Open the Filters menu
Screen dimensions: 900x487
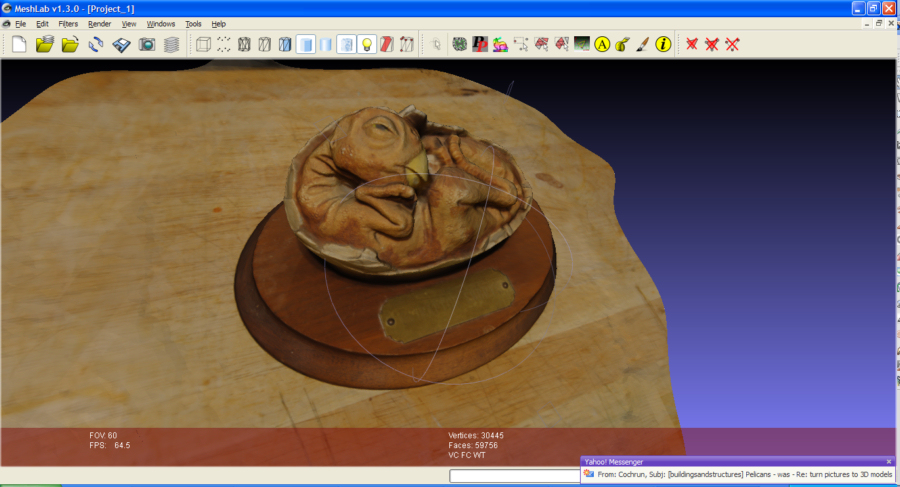(x=68, y=23)
